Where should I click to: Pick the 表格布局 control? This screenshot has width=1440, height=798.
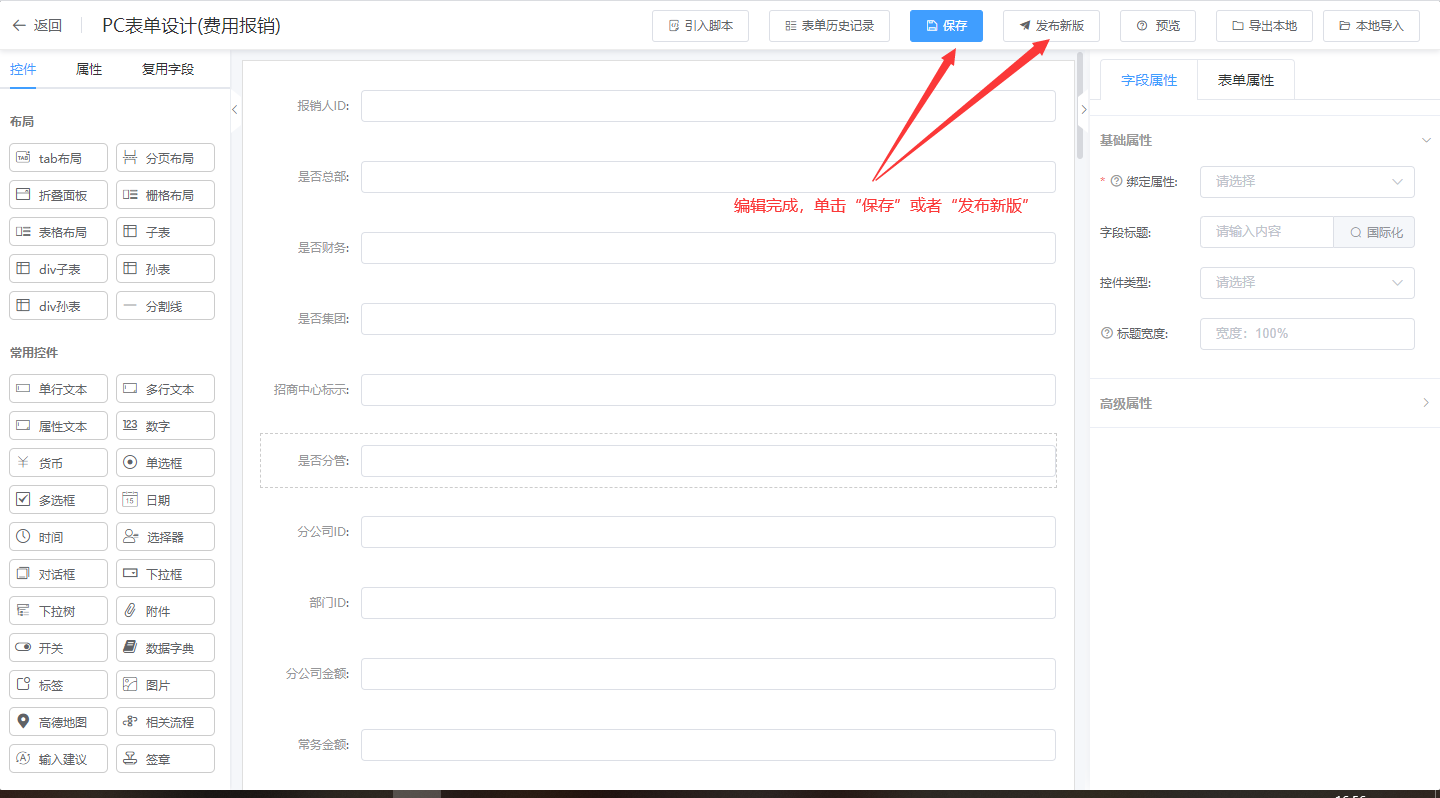pyautogui.click(x=58, y=232)
